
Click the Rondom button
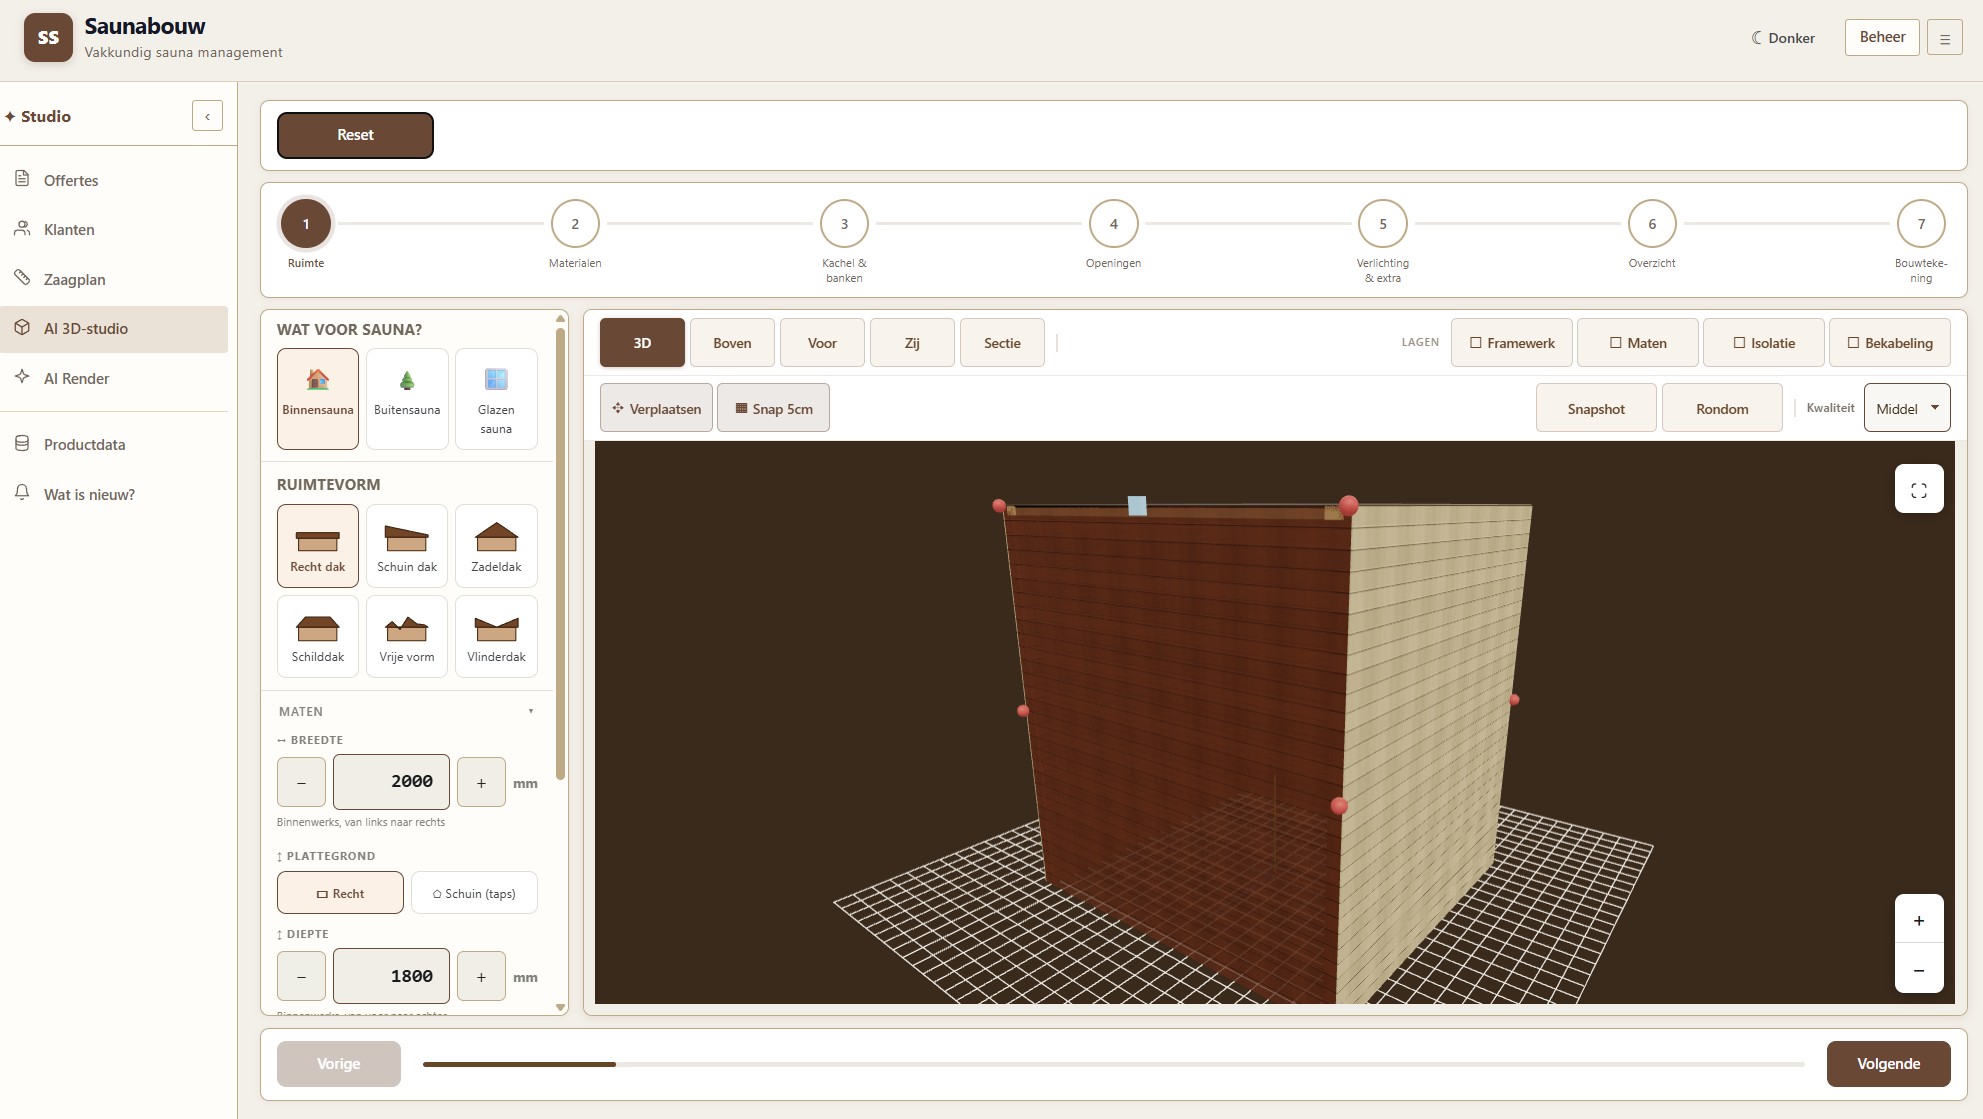pos(1722,408)
